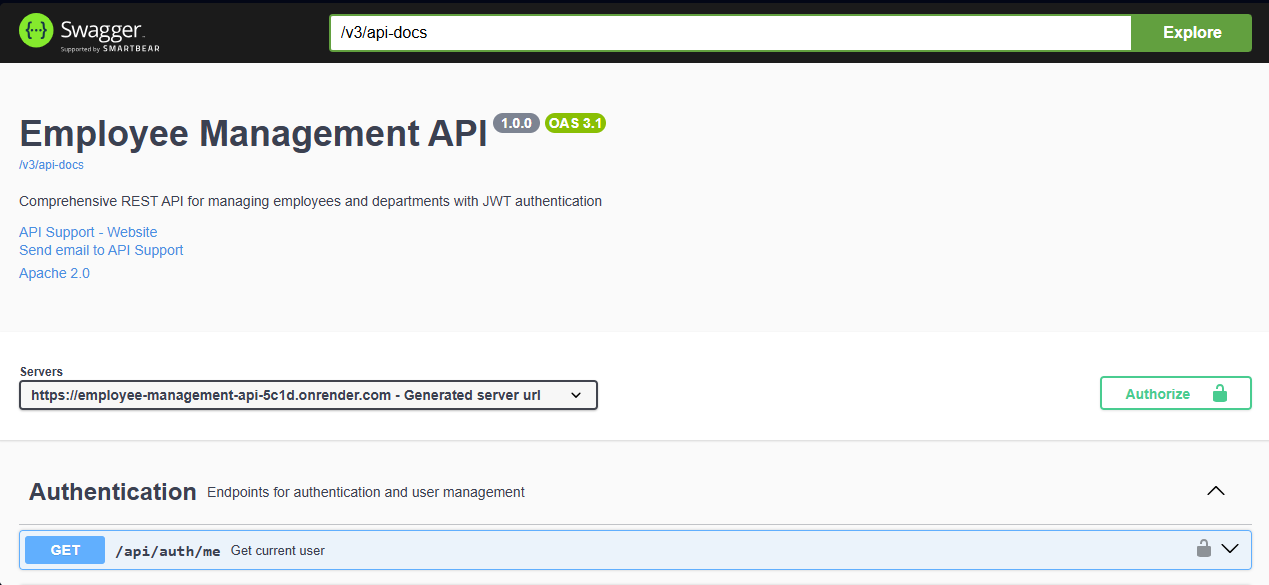Select the GET method label
The image size is (1269, 585).
click(64, 549)
